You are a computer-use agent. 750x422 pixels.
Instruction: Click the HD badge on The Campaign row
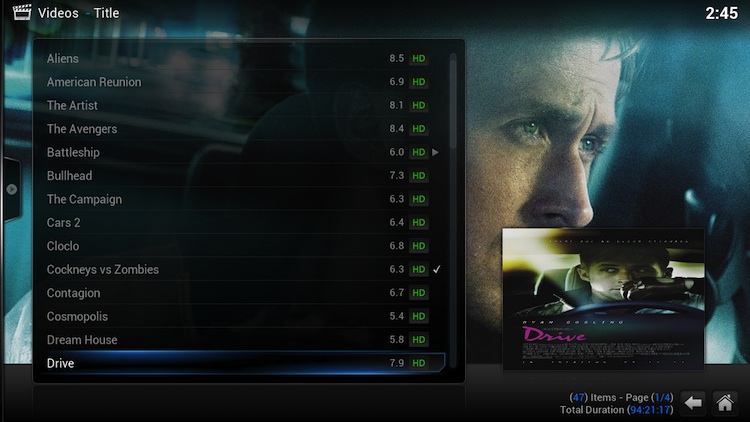[x=419, y=199]
